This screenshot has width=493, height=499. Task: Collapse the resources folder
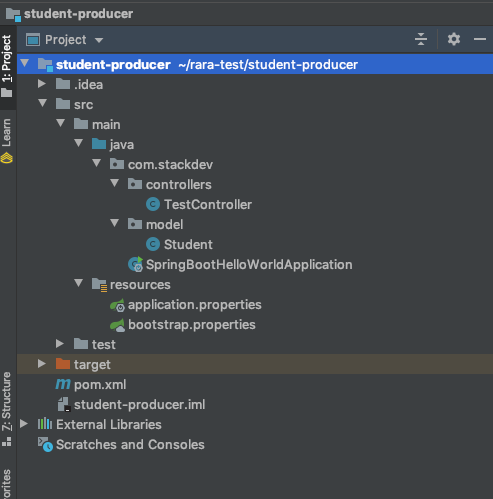79,283
